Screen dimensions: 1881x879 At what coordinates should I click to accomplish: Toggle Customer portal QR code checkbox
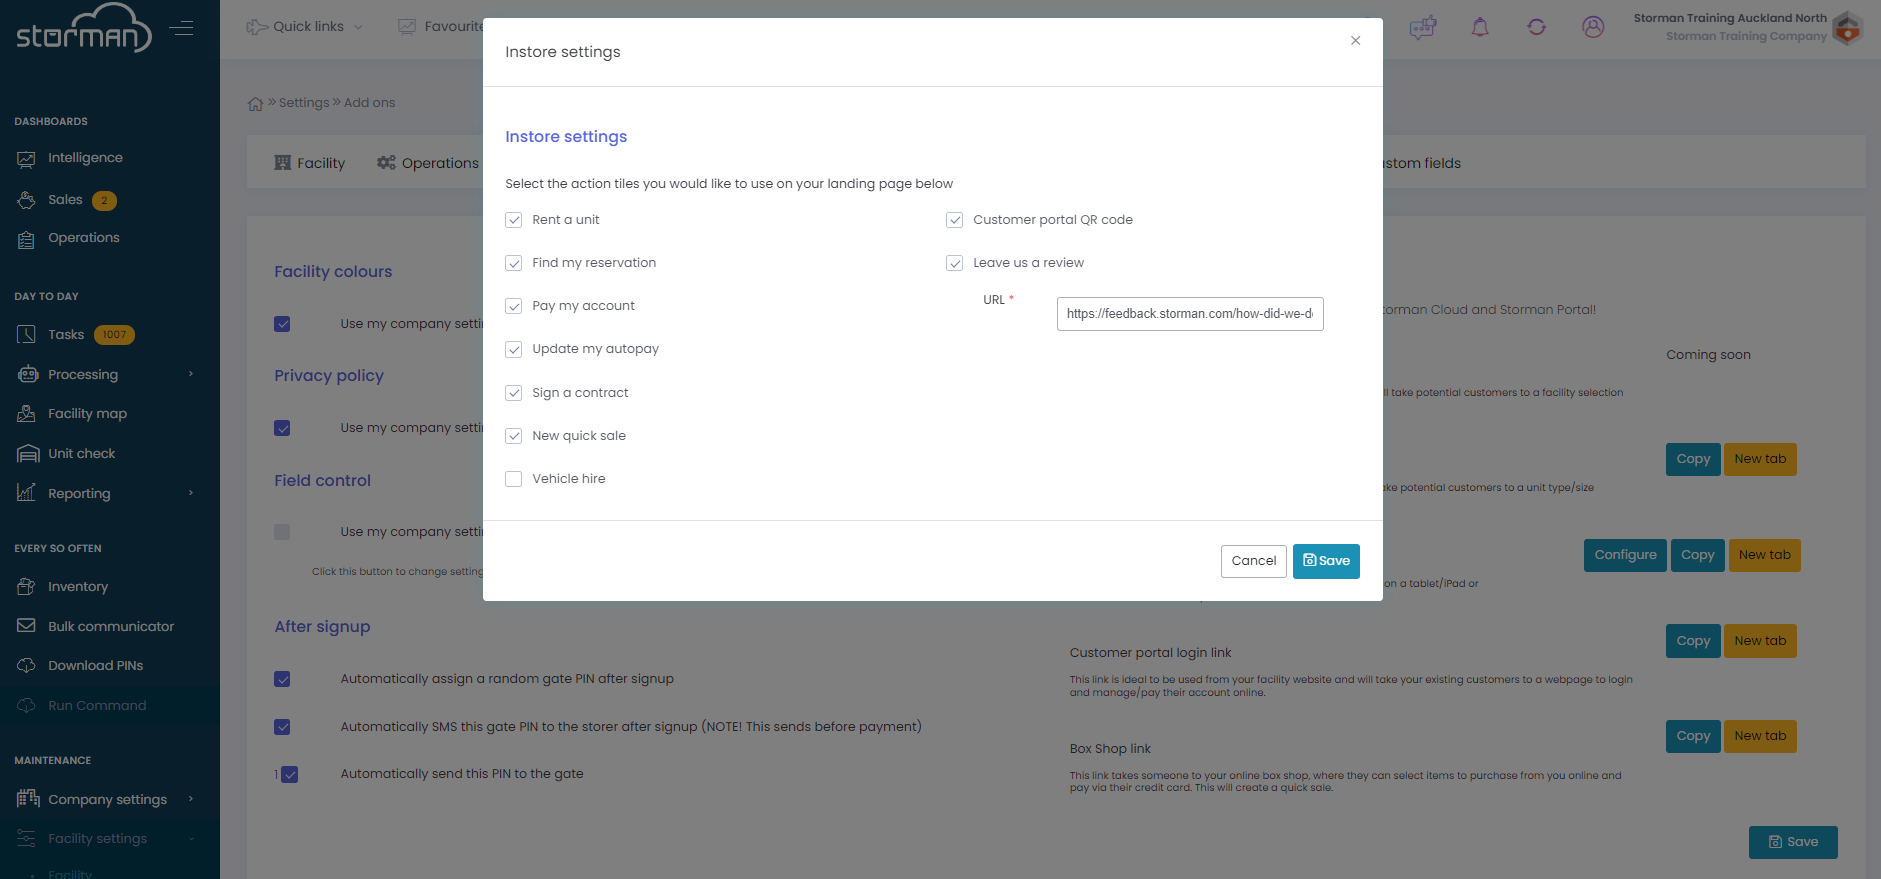tap(955, 220)
